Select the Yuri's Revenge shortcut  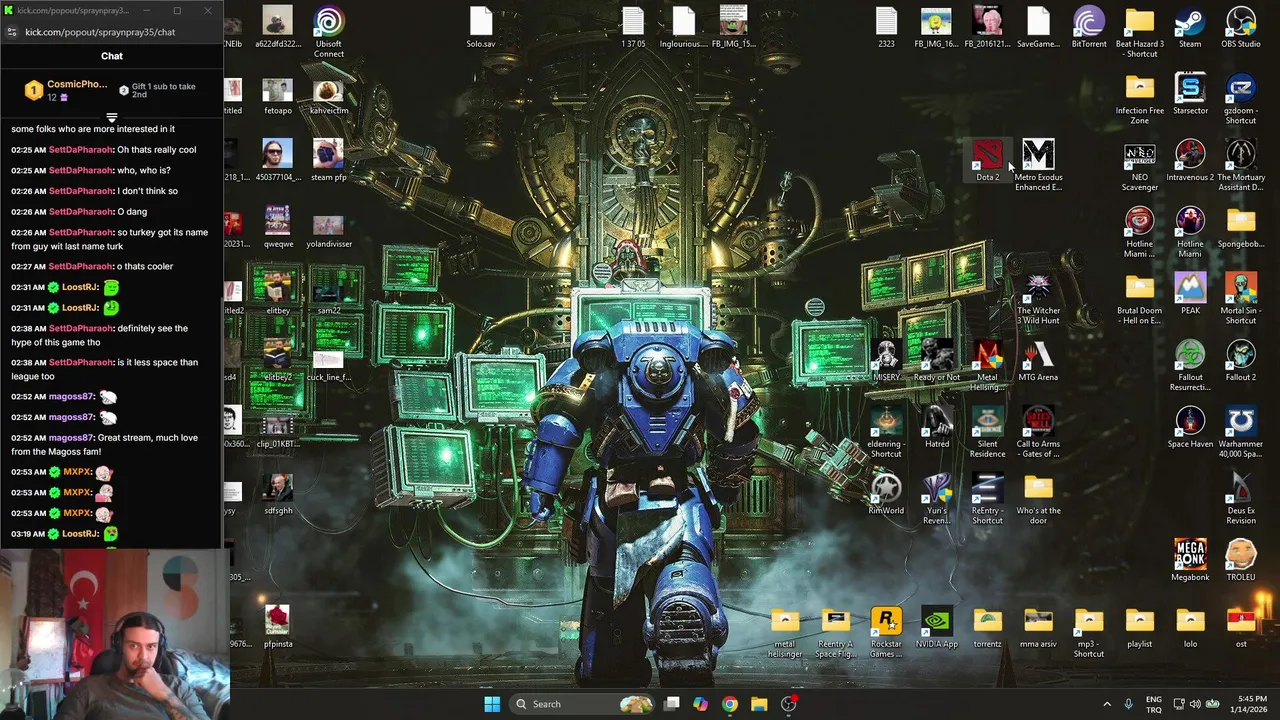pyautogui.click(x=937, y=499)
